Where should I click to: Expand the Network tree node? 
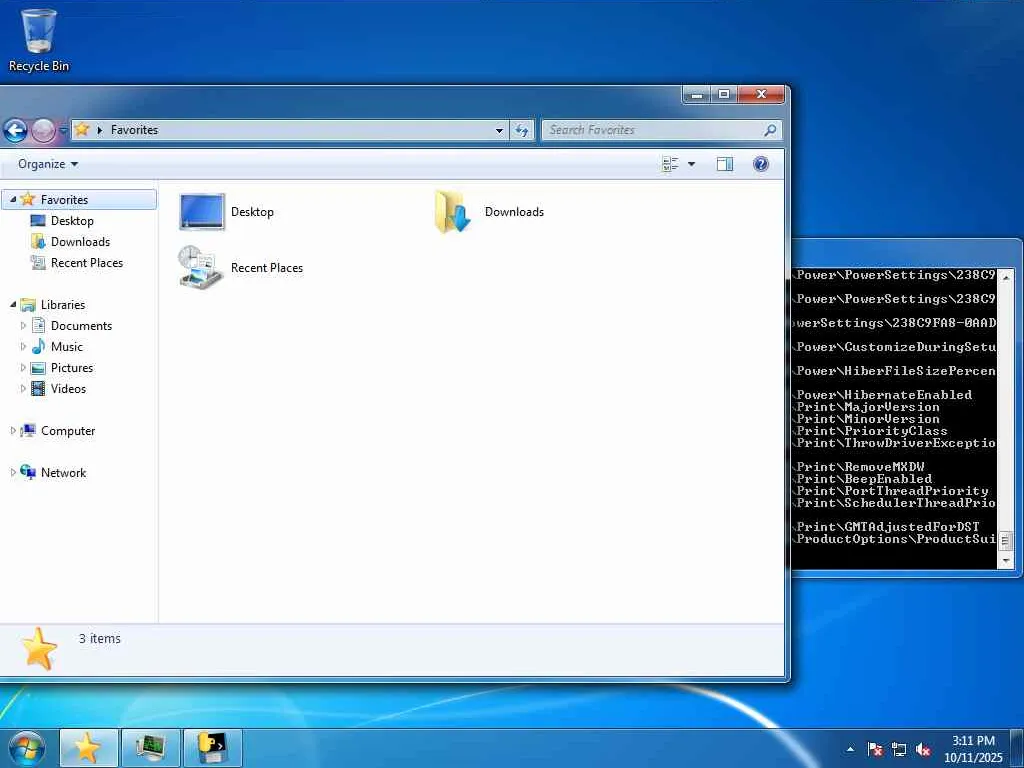[x=12, y=472]
